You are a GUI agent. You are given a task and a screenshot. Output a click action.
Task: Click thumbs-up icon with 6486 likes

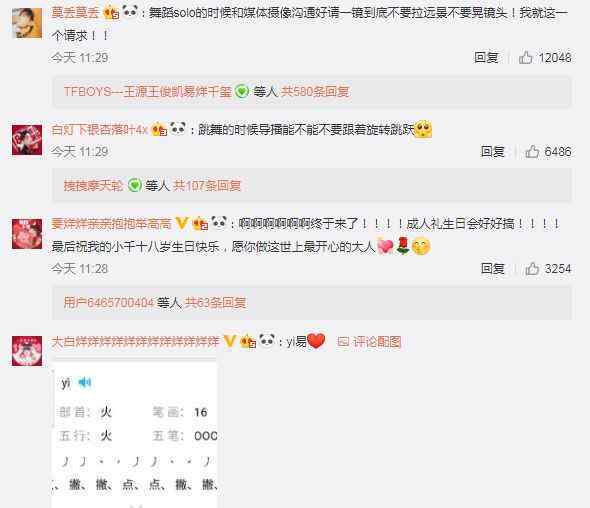click(532, 152)
